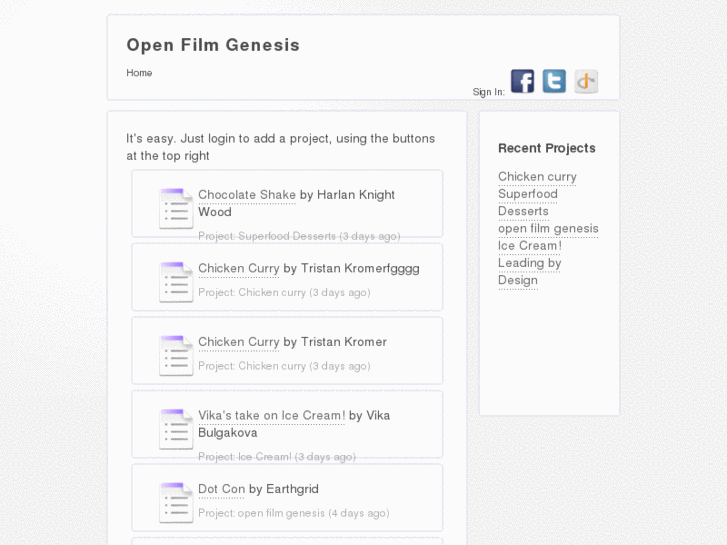727x545 pixels.
Task: Open Chicken Curry link by Tristan Kromer
Action: [239, 342]
